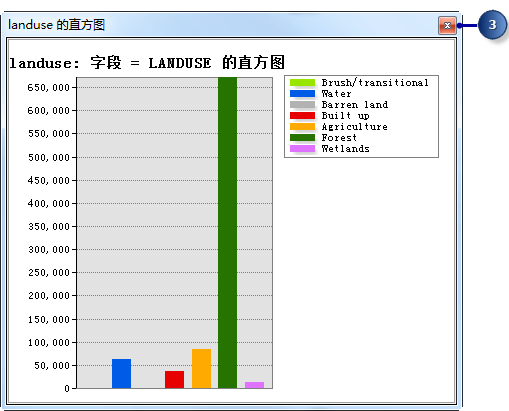The image size is (509, 411).
Task: Click the '500,000' axis label
Action: point(49,157)
